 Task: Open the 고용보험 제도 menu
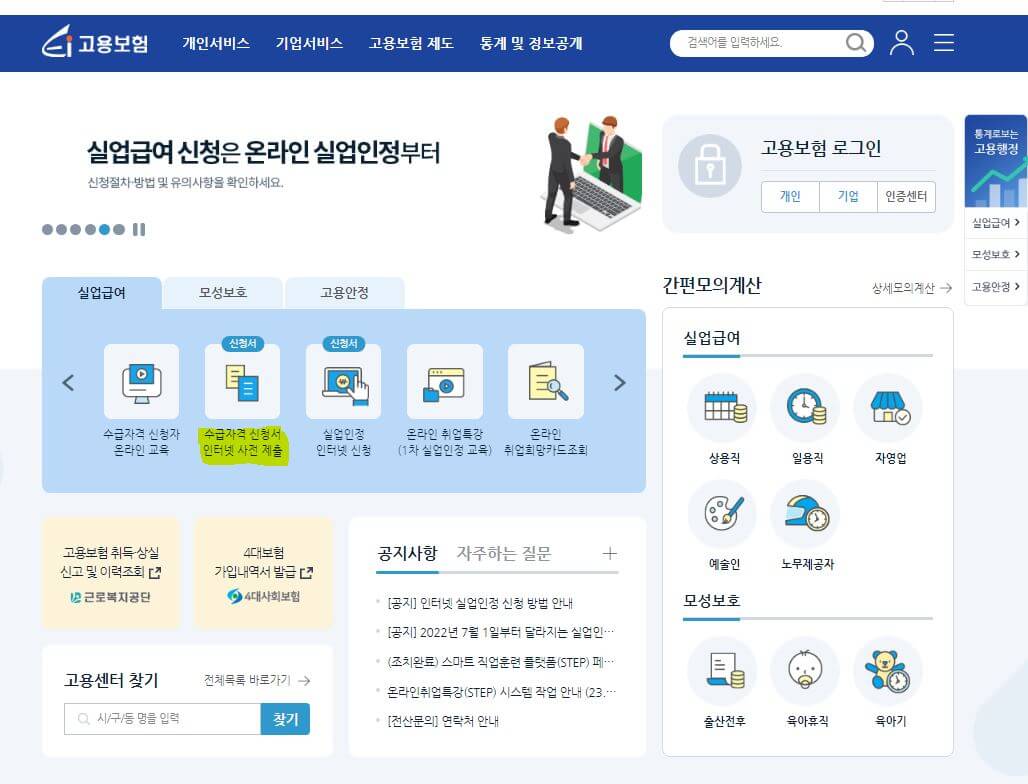410,43
